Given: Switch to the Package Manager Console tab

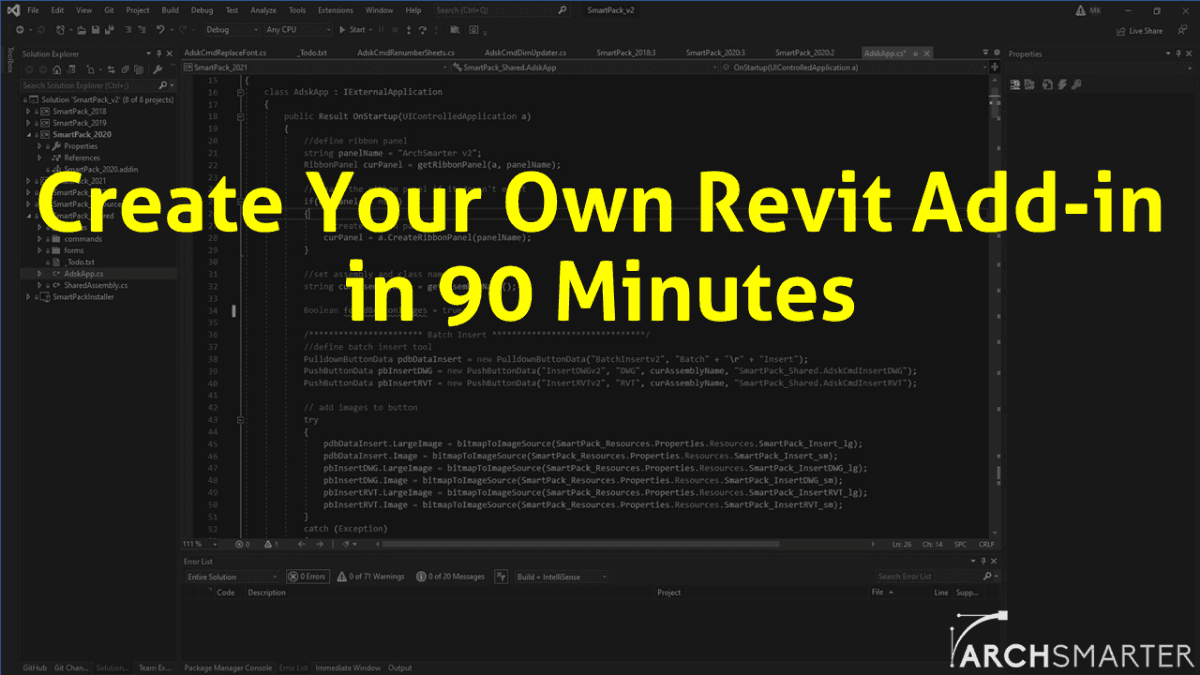Looking at the screenshot, I should pos(228,667).
